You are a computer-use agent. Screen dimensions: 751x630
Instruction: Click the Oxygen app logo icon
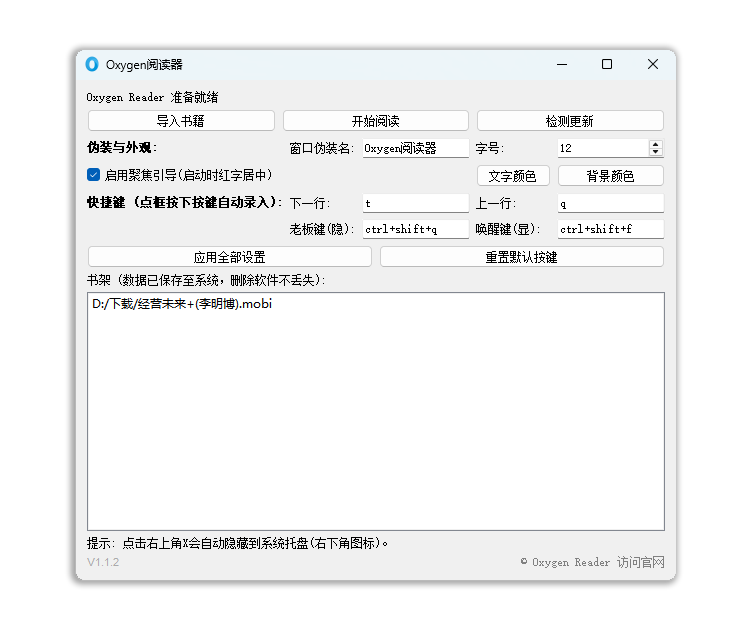(92, 64)
